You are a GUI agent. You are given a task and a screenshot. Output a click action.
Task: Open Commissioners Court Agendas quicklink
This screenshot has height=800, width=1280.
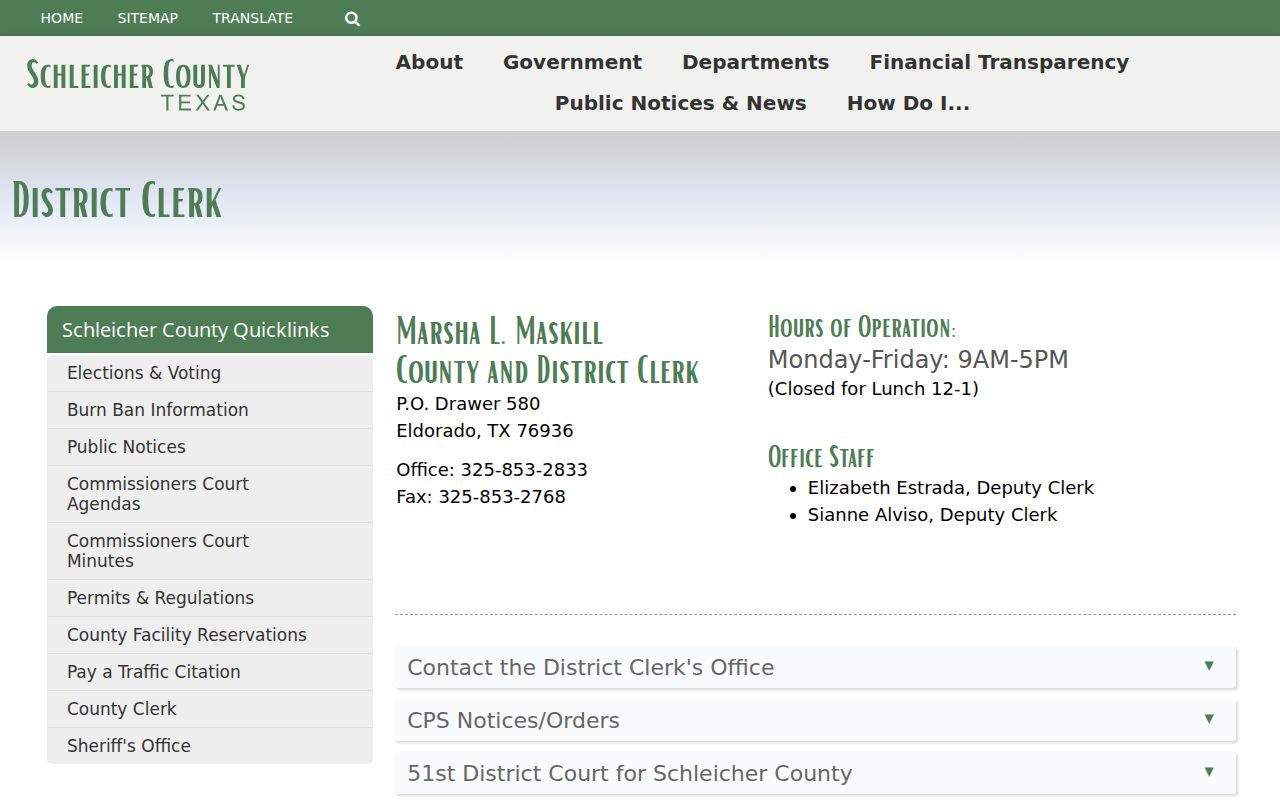coord(210,494)
